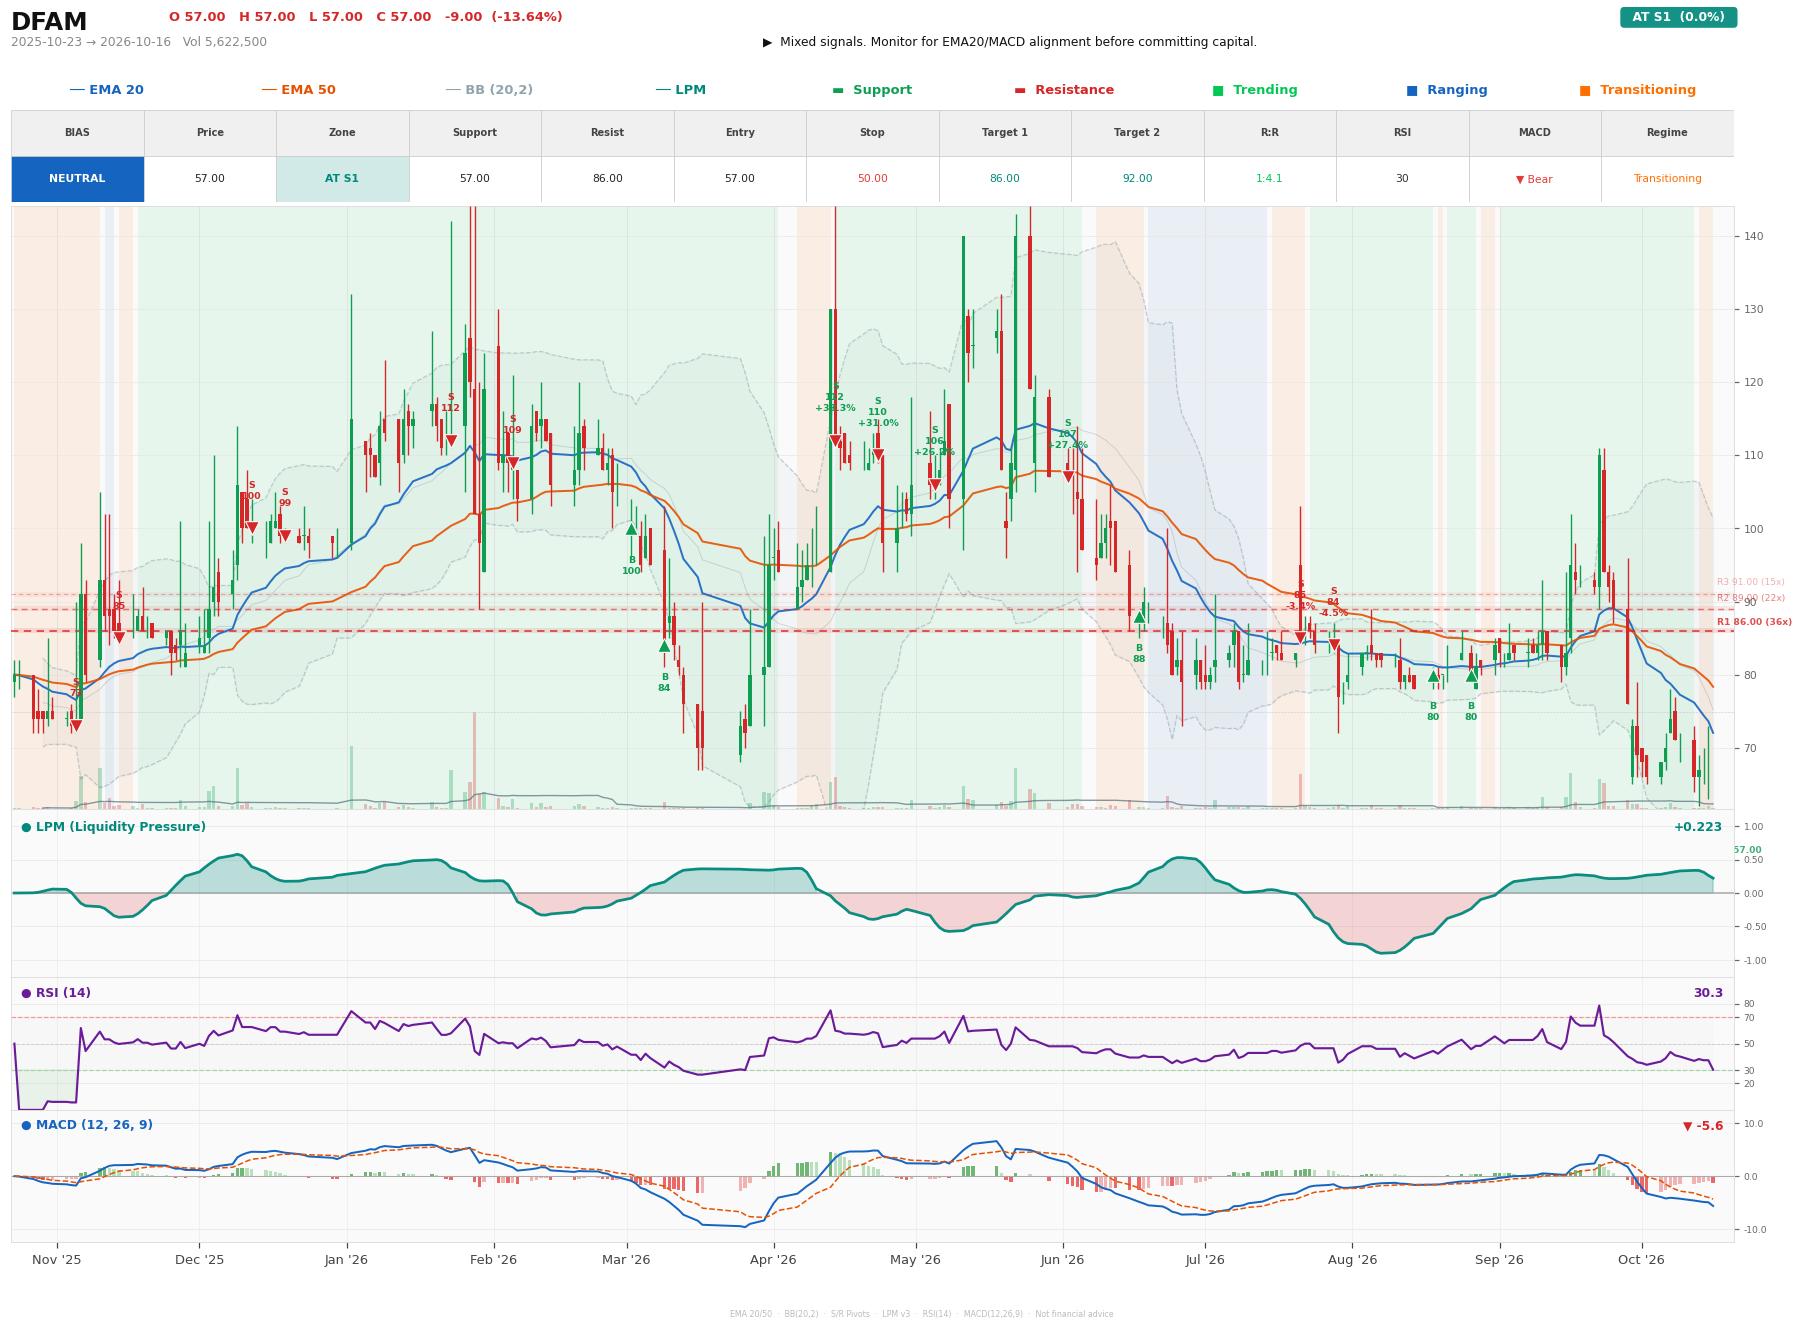This screenshot has width=1803, height=1330.
Task: Click the R1 86.00 (36x) resistance label
Action: (x=1754, y=622)
